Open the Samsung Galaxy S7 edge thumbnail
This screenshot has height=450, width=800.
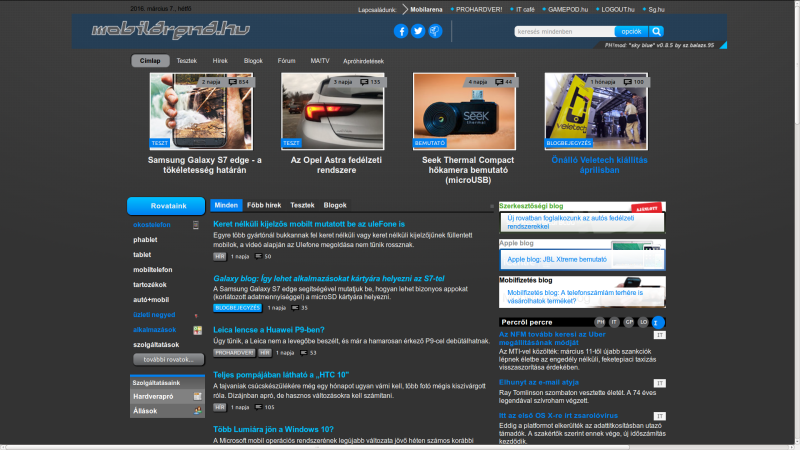pos(201,111)
